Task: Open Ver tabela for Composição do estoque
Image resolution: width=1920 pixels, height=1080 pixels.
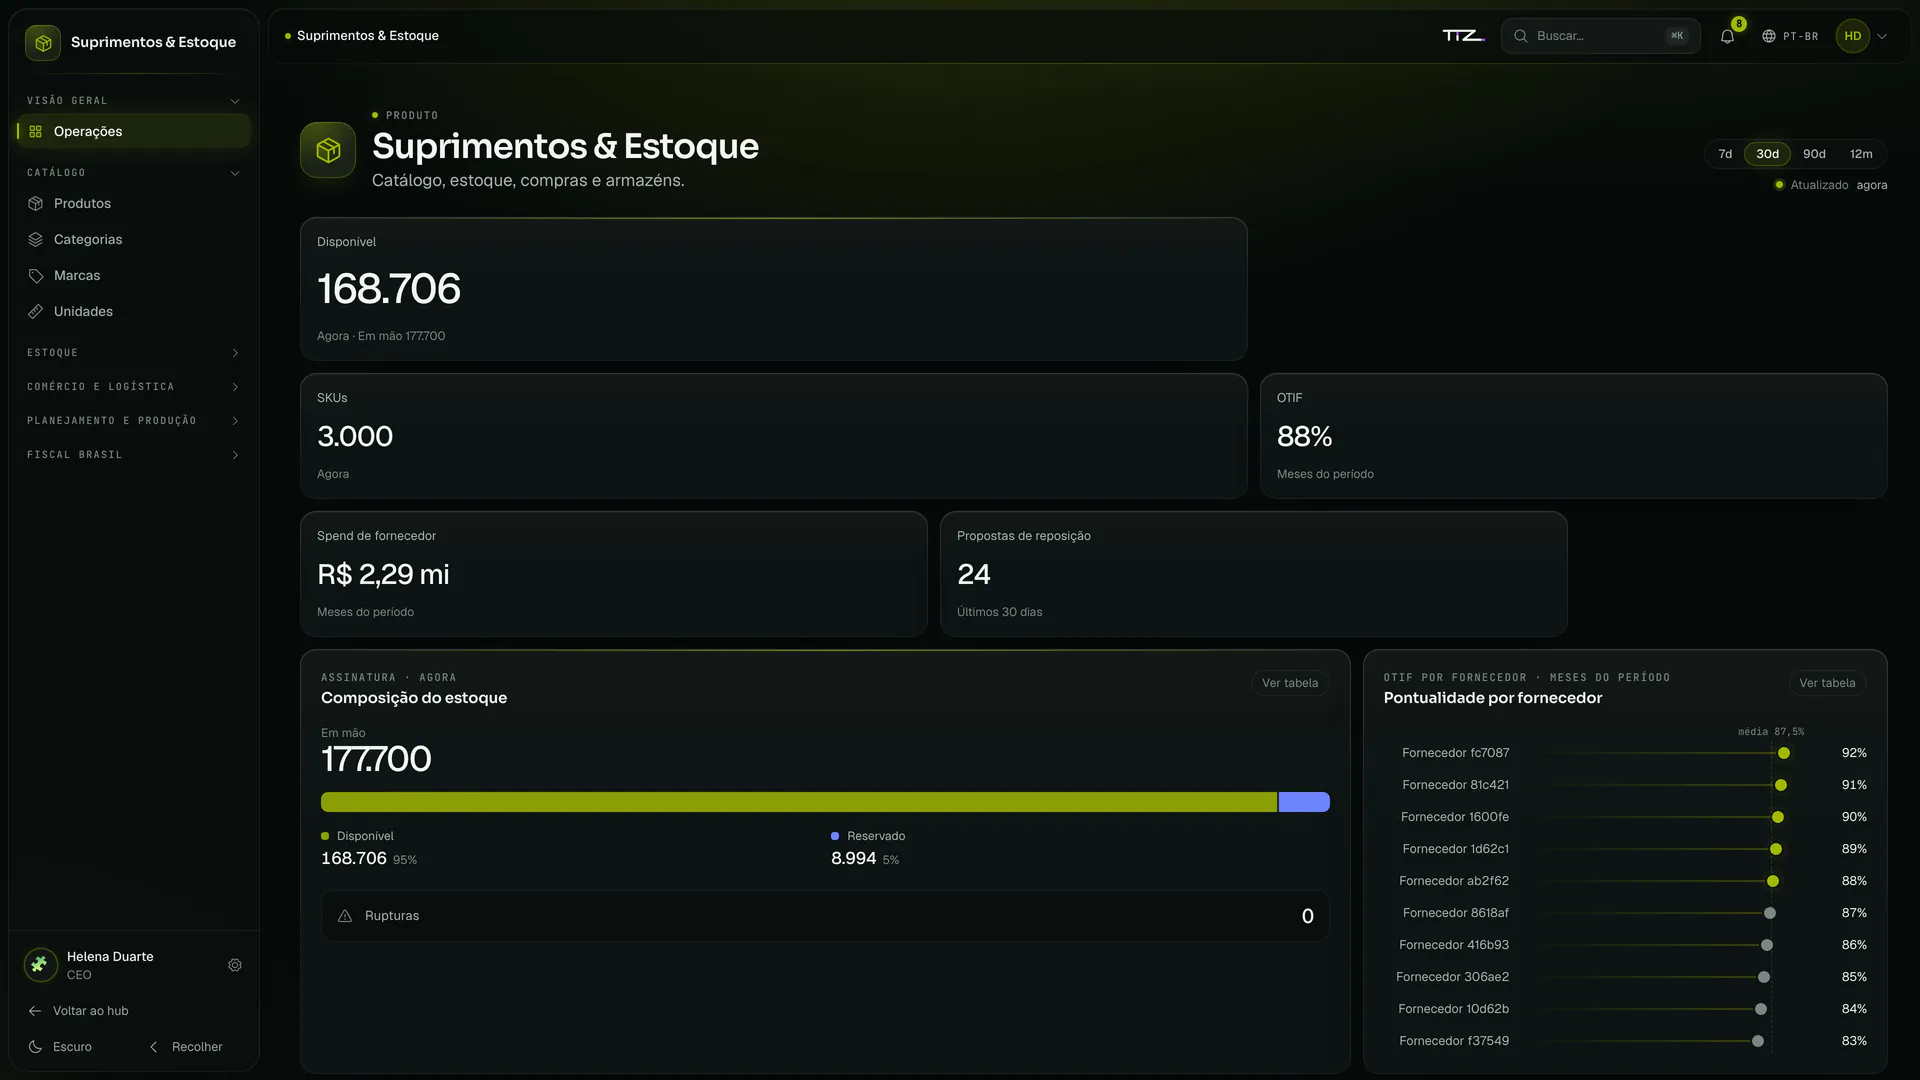Action: point(1290,683)
